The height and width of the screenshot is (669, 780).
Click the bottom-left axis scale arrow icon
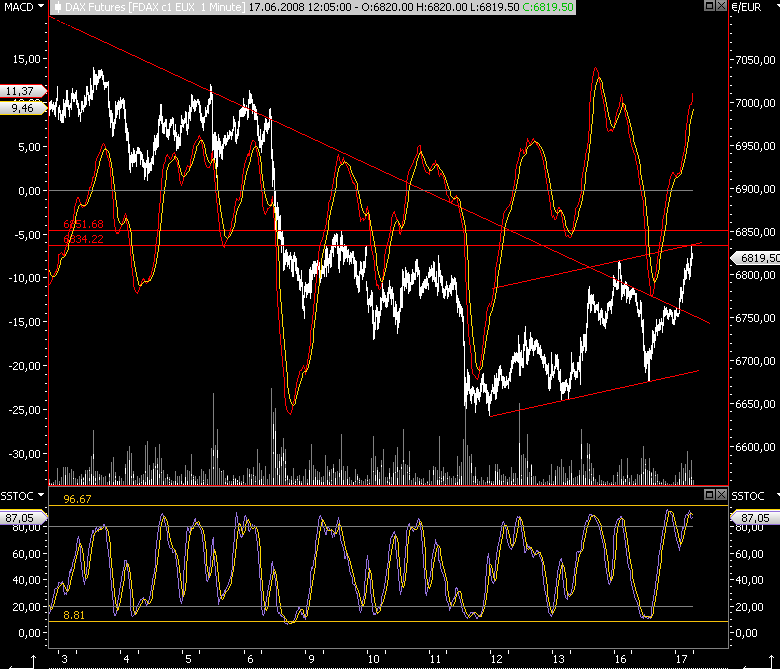click(23, 662)
